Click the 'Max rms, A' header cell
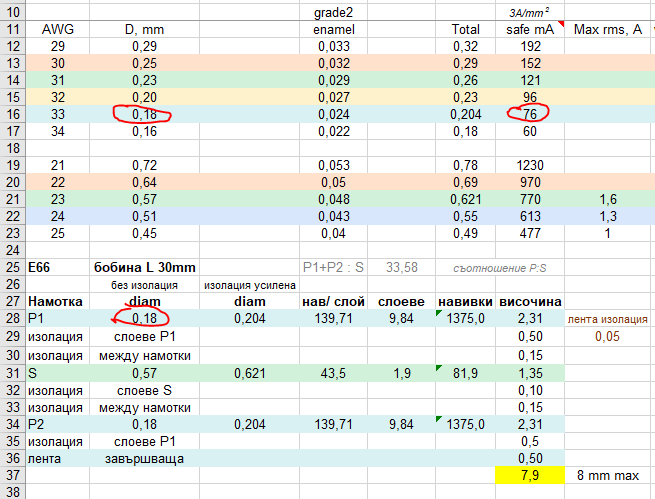This screenshot has width=655, height=499. click(x=608, y=30)
